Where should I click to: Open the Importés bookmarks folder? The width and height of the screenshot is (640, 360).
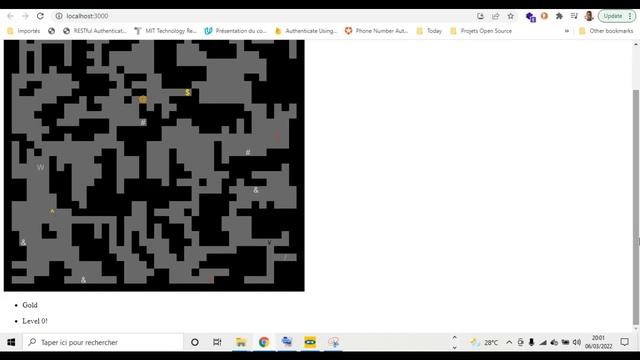click(x=24, y=31)
